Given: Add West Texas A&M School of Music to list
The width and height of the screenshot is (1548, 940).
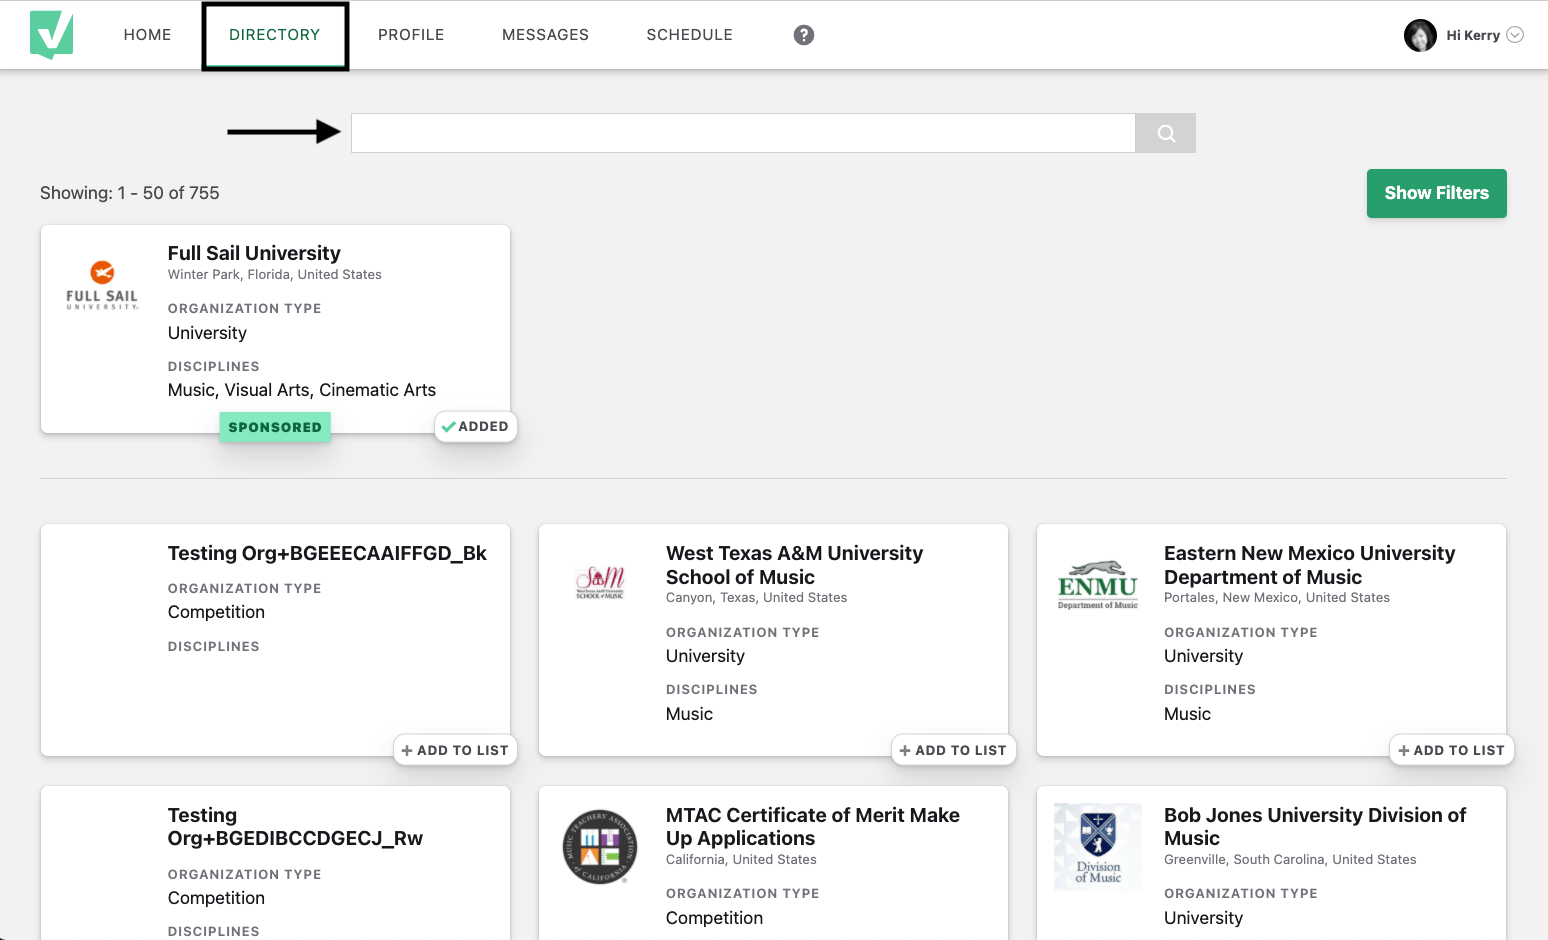Looking at the screenshot, I should pyautogui.click(x=953, y=750).
